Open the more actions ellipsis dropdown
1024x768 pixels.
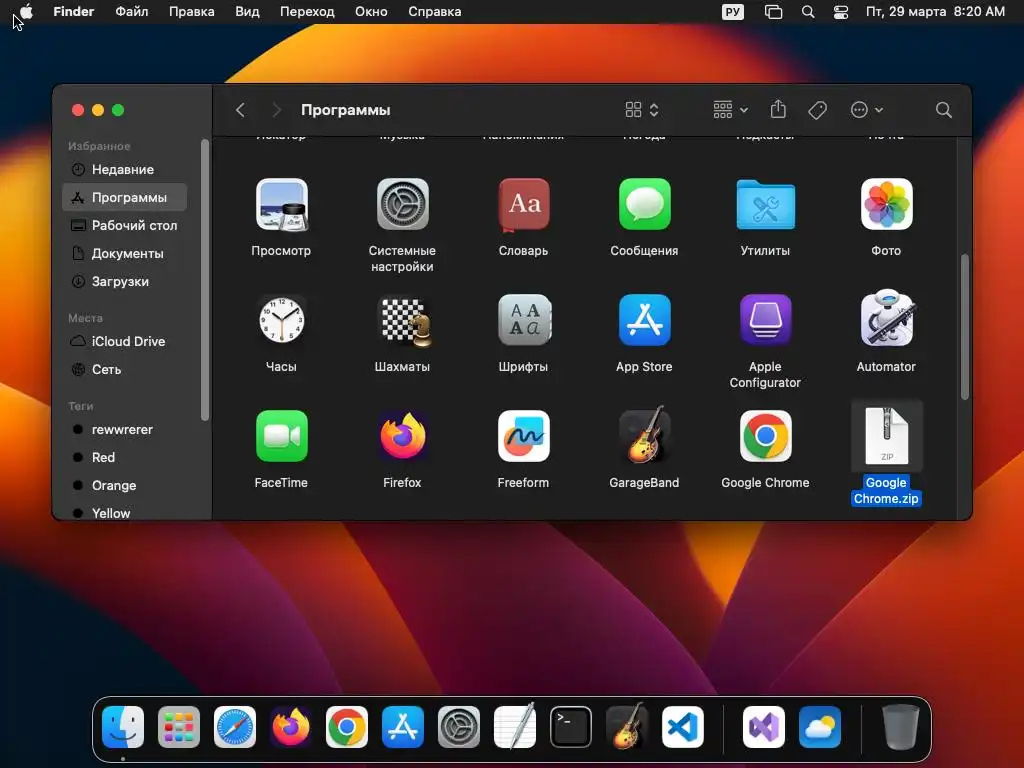tap(867, 110)
